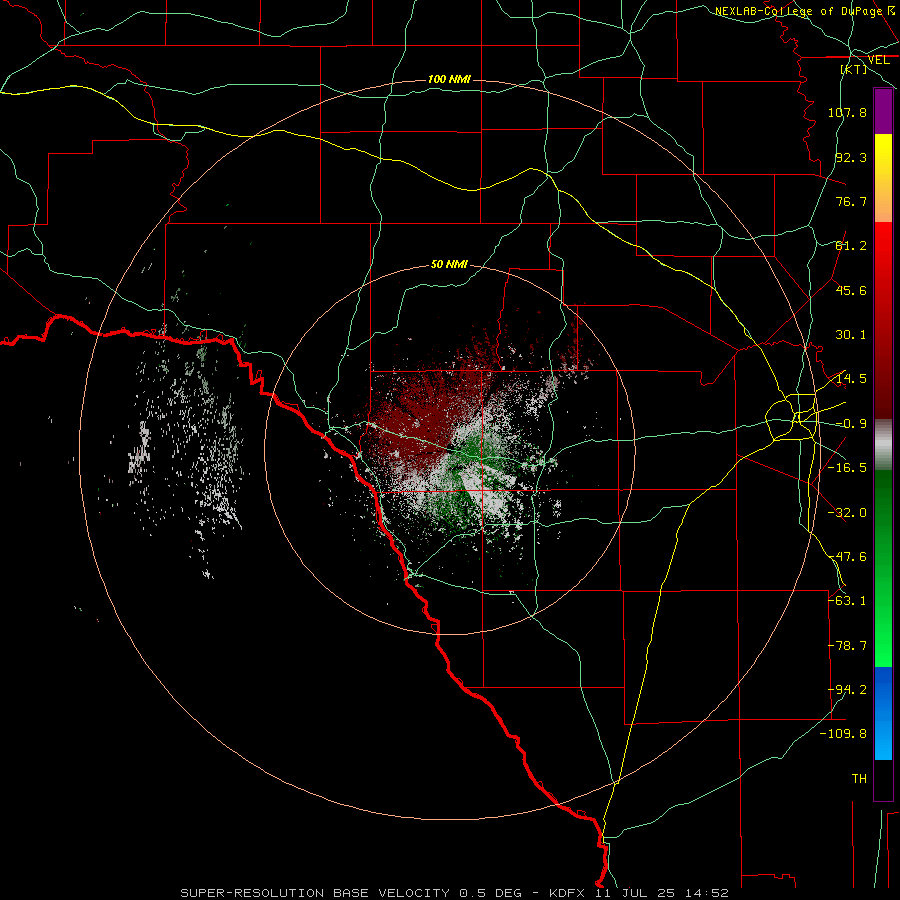Click the -78.7 velocity scale value

pyautogui.click(x=847, y=646)
